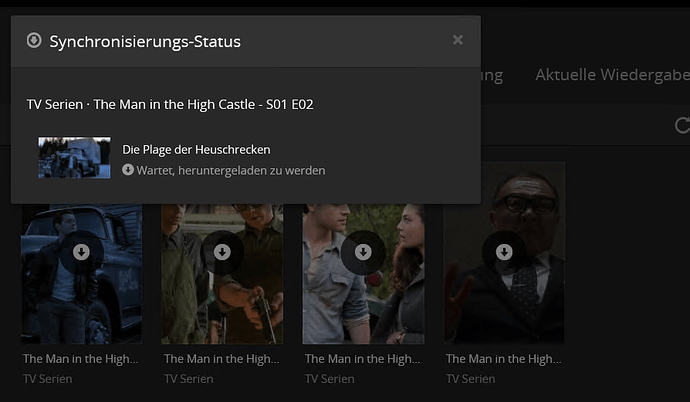Open first The Man in the High... title

point(81,359)
